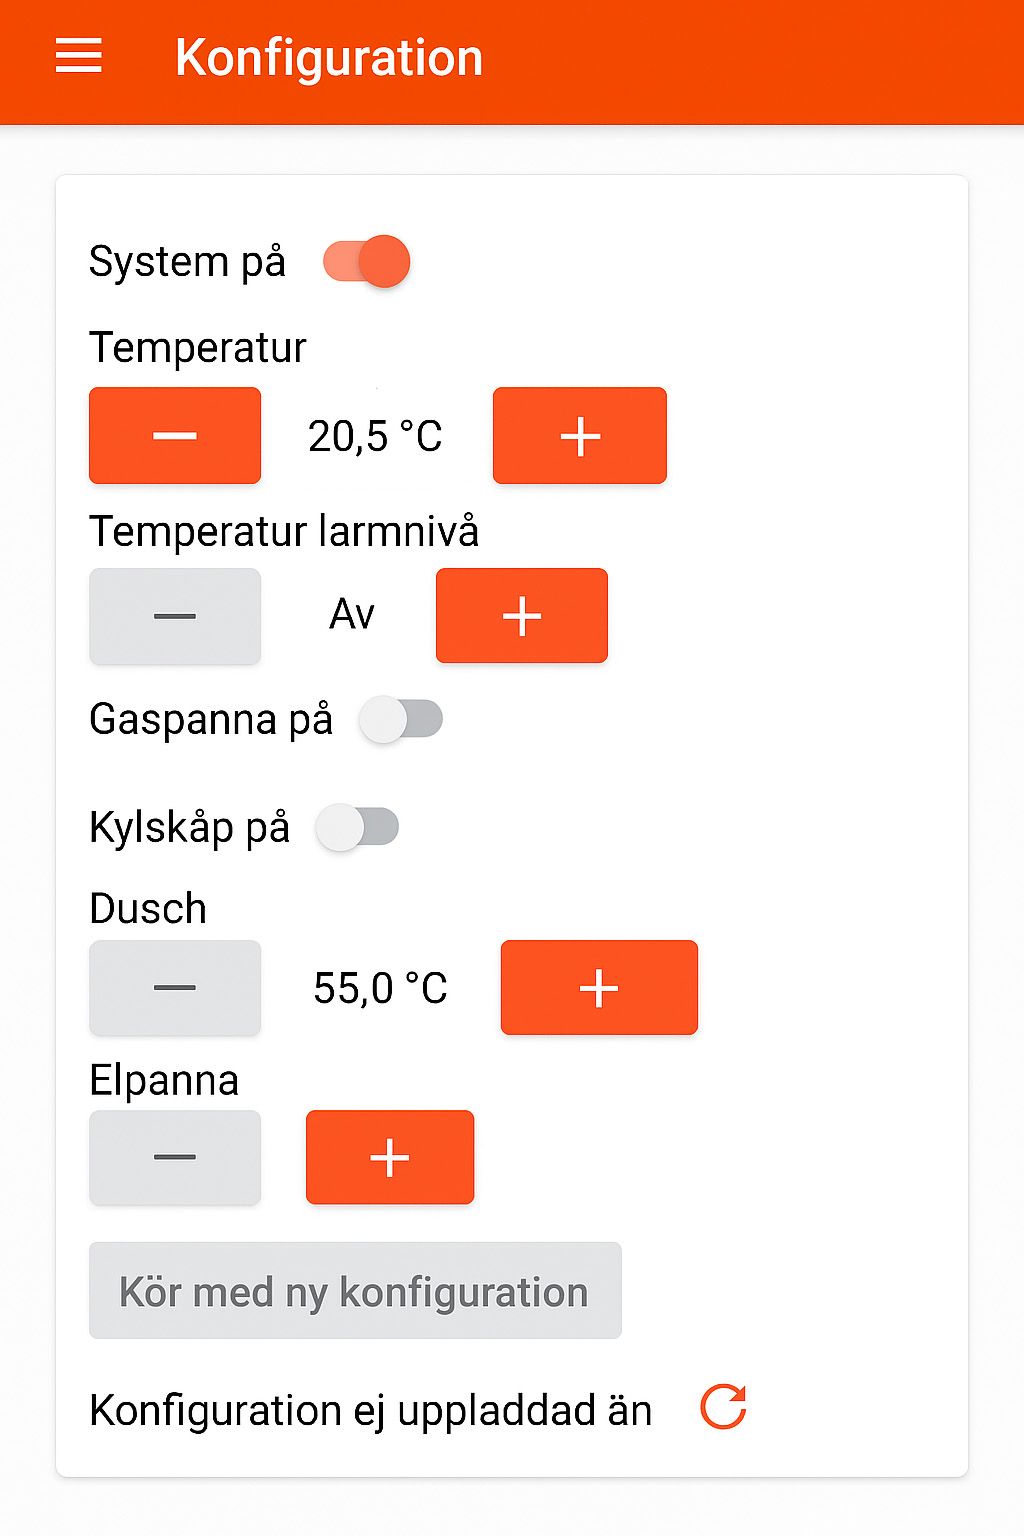
Task: Increase Temperatur with the plus button
Action: tap(580, 436)
